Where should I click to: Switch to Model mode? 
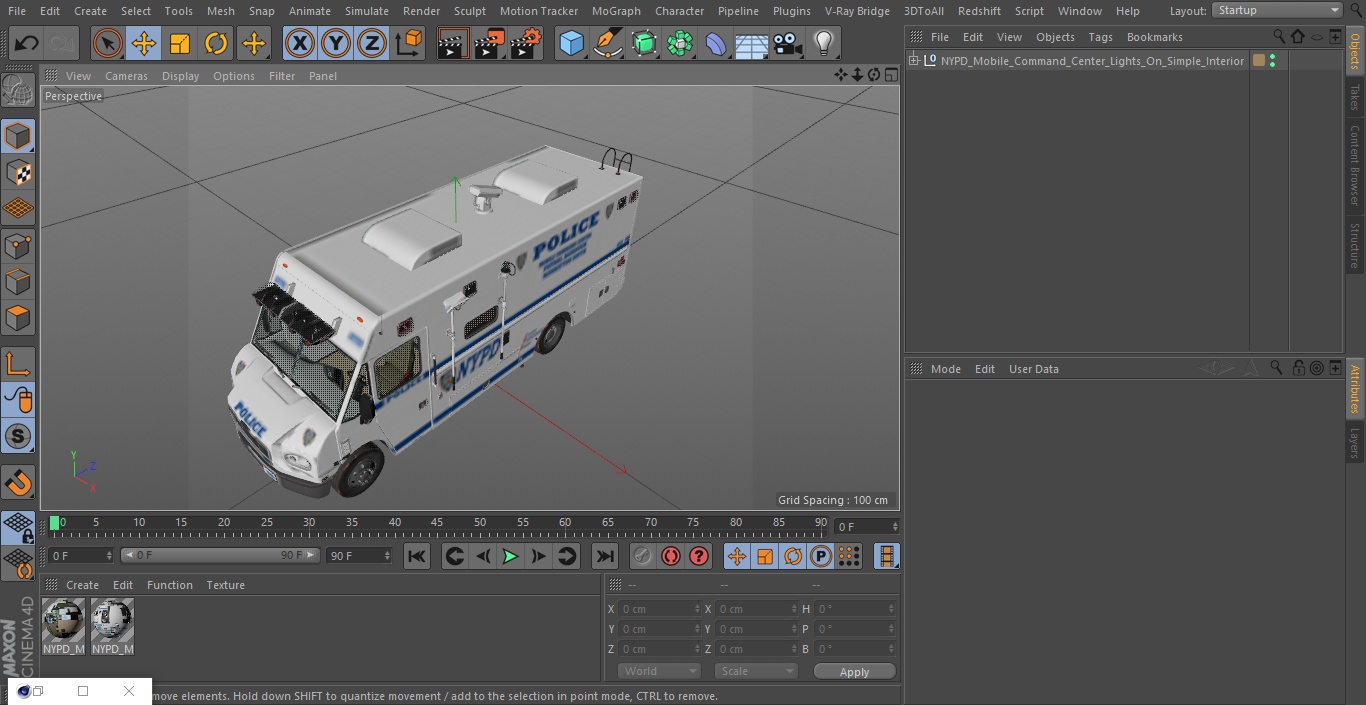pos(18,136)
